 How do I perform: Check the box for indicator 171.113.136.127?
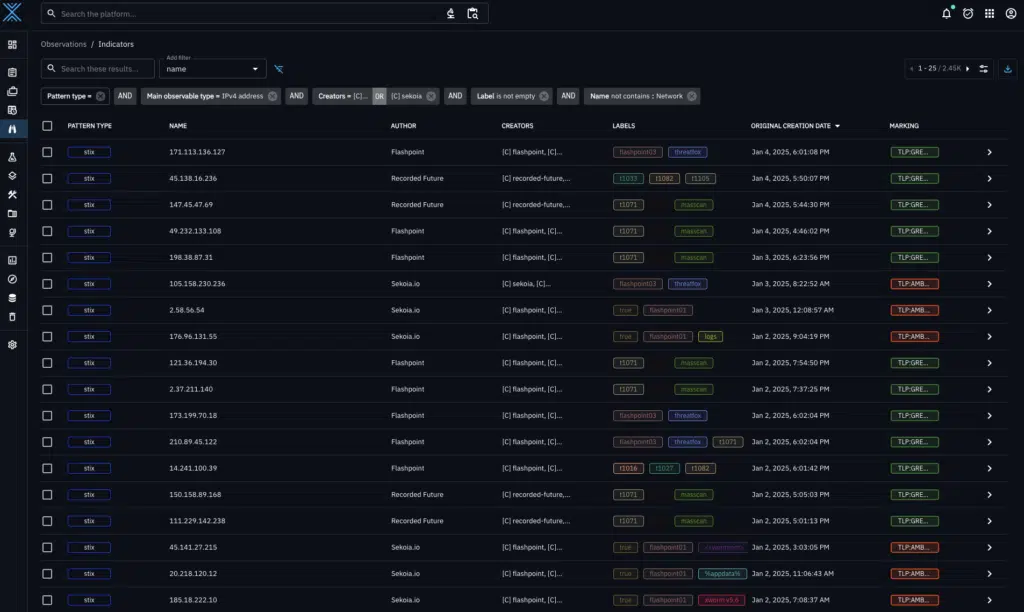pyautogui.click(x=47, y=152)
